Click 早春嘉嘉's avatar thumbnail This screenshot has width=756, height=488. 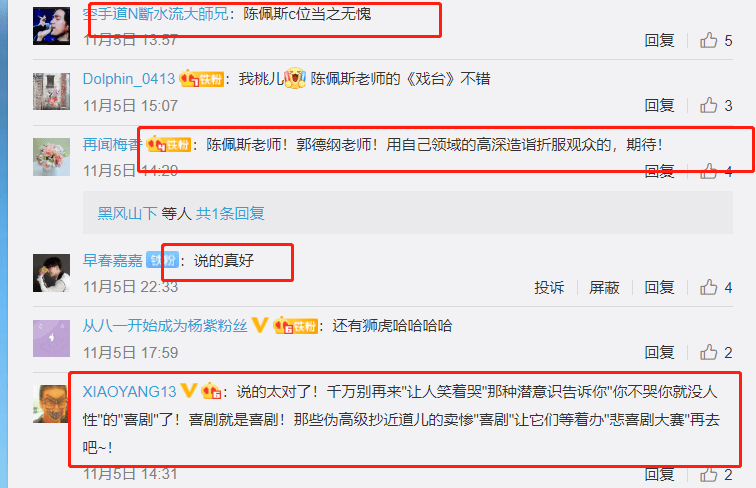pyautogui.click(x=52, y=273)
